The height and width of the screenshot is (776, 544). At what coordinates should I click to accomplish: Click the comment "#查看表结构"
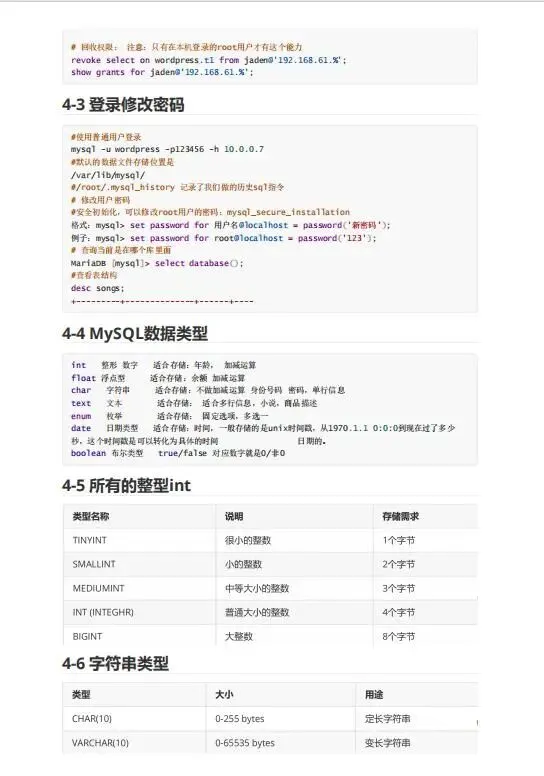pyautogui.click(x=94, y=275)
